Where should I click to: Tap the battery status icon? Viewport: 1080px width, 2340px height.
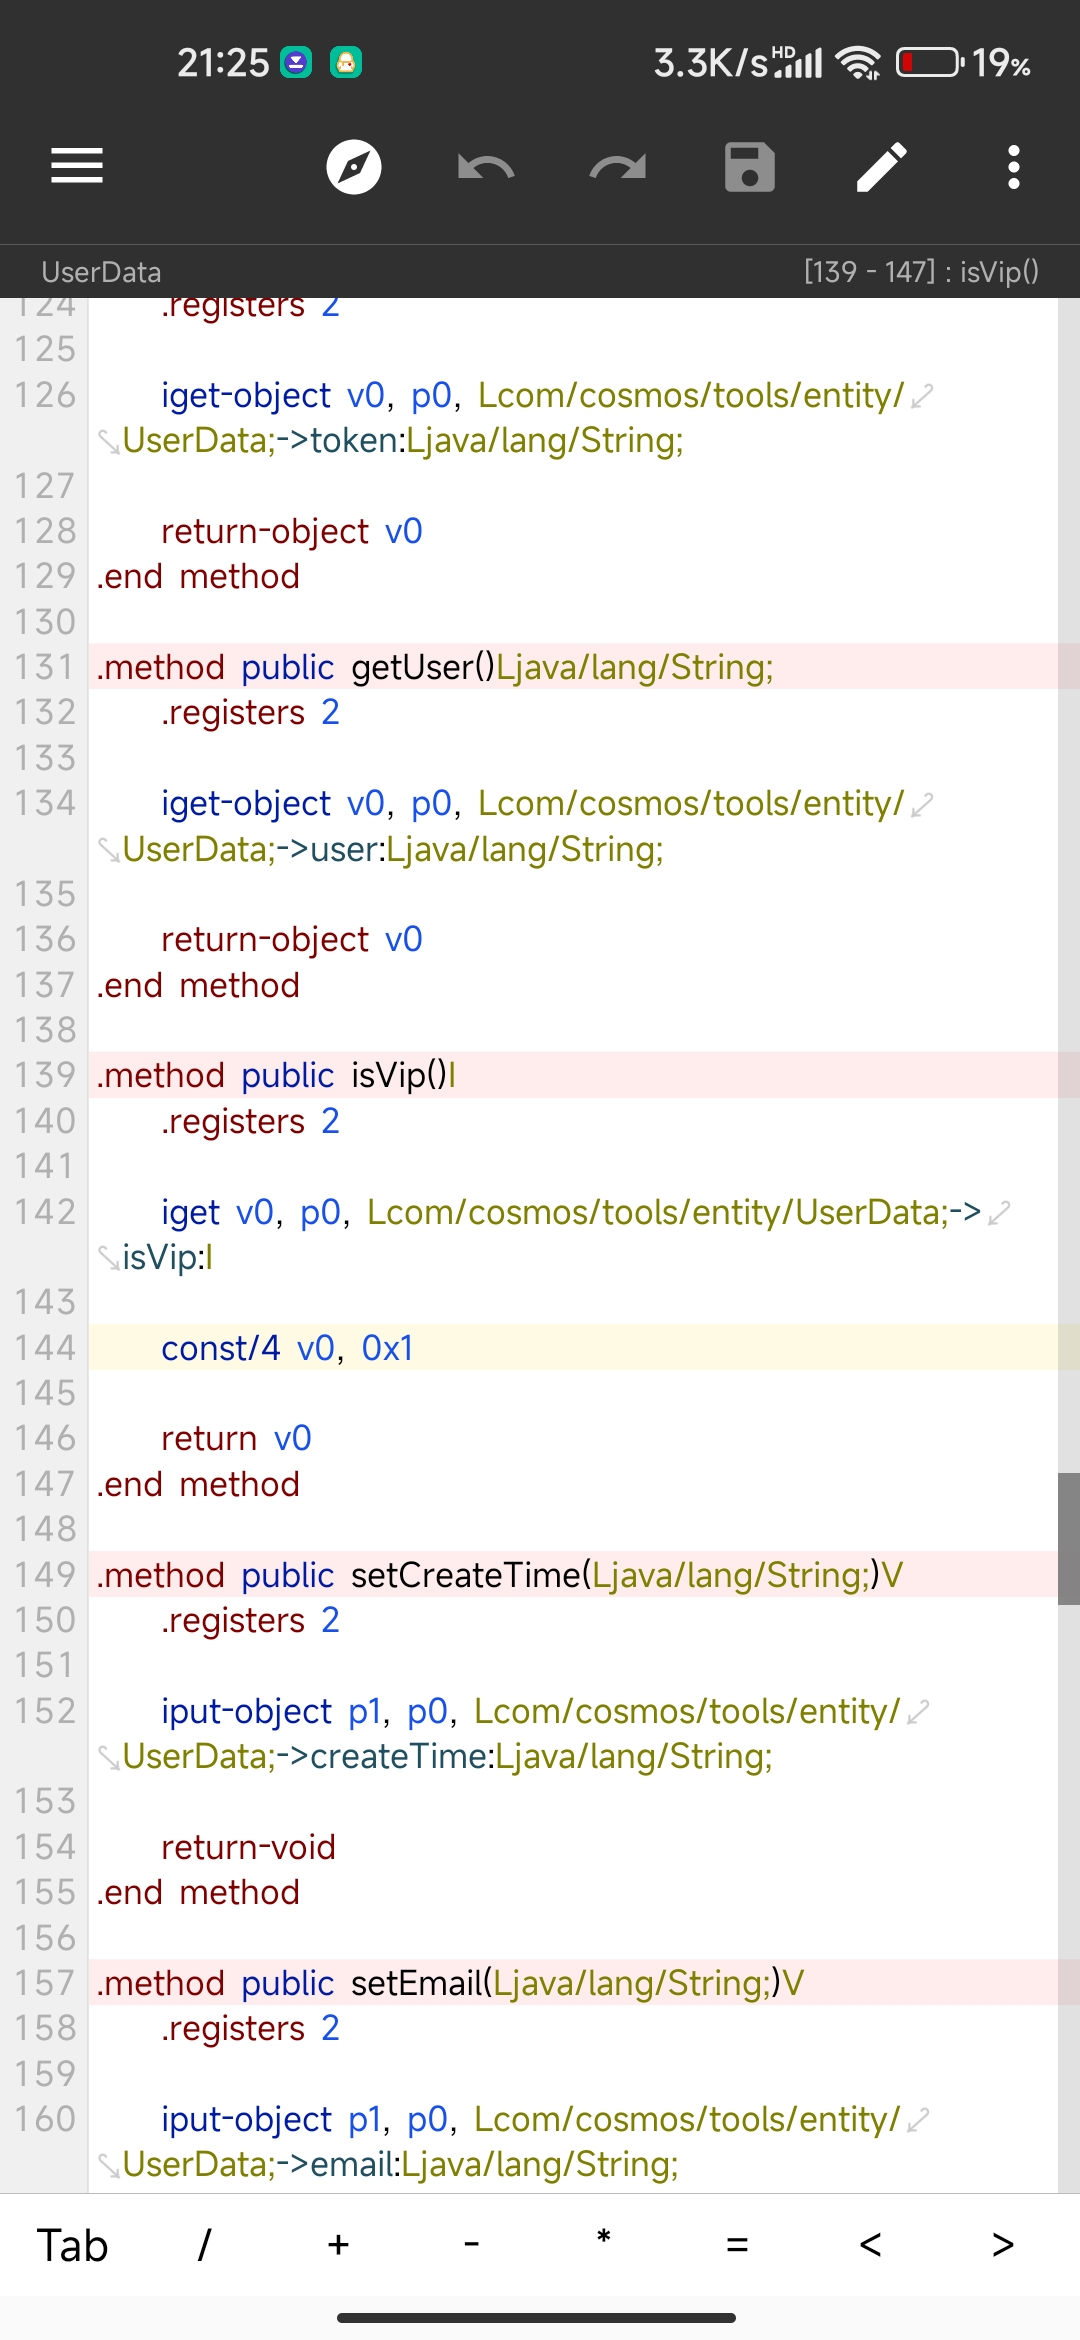pos(930,63)
